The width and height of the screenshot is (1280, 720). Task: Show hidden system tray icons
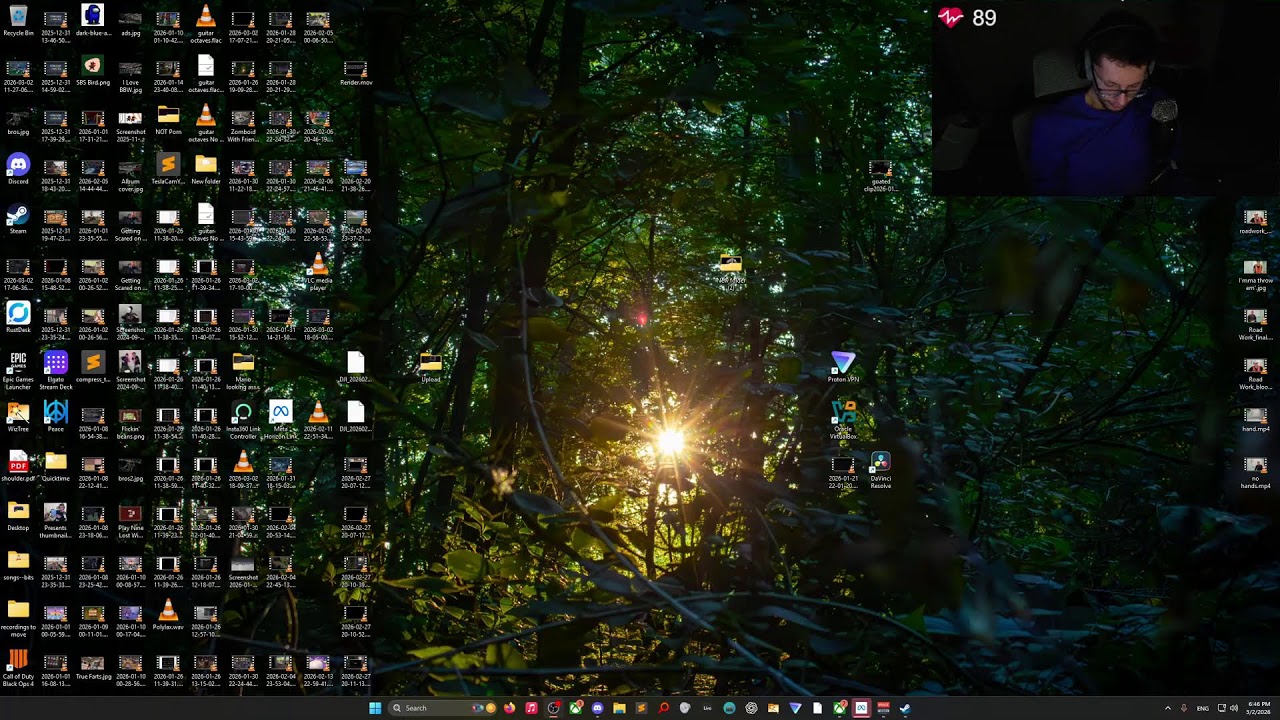[1167, 708]
